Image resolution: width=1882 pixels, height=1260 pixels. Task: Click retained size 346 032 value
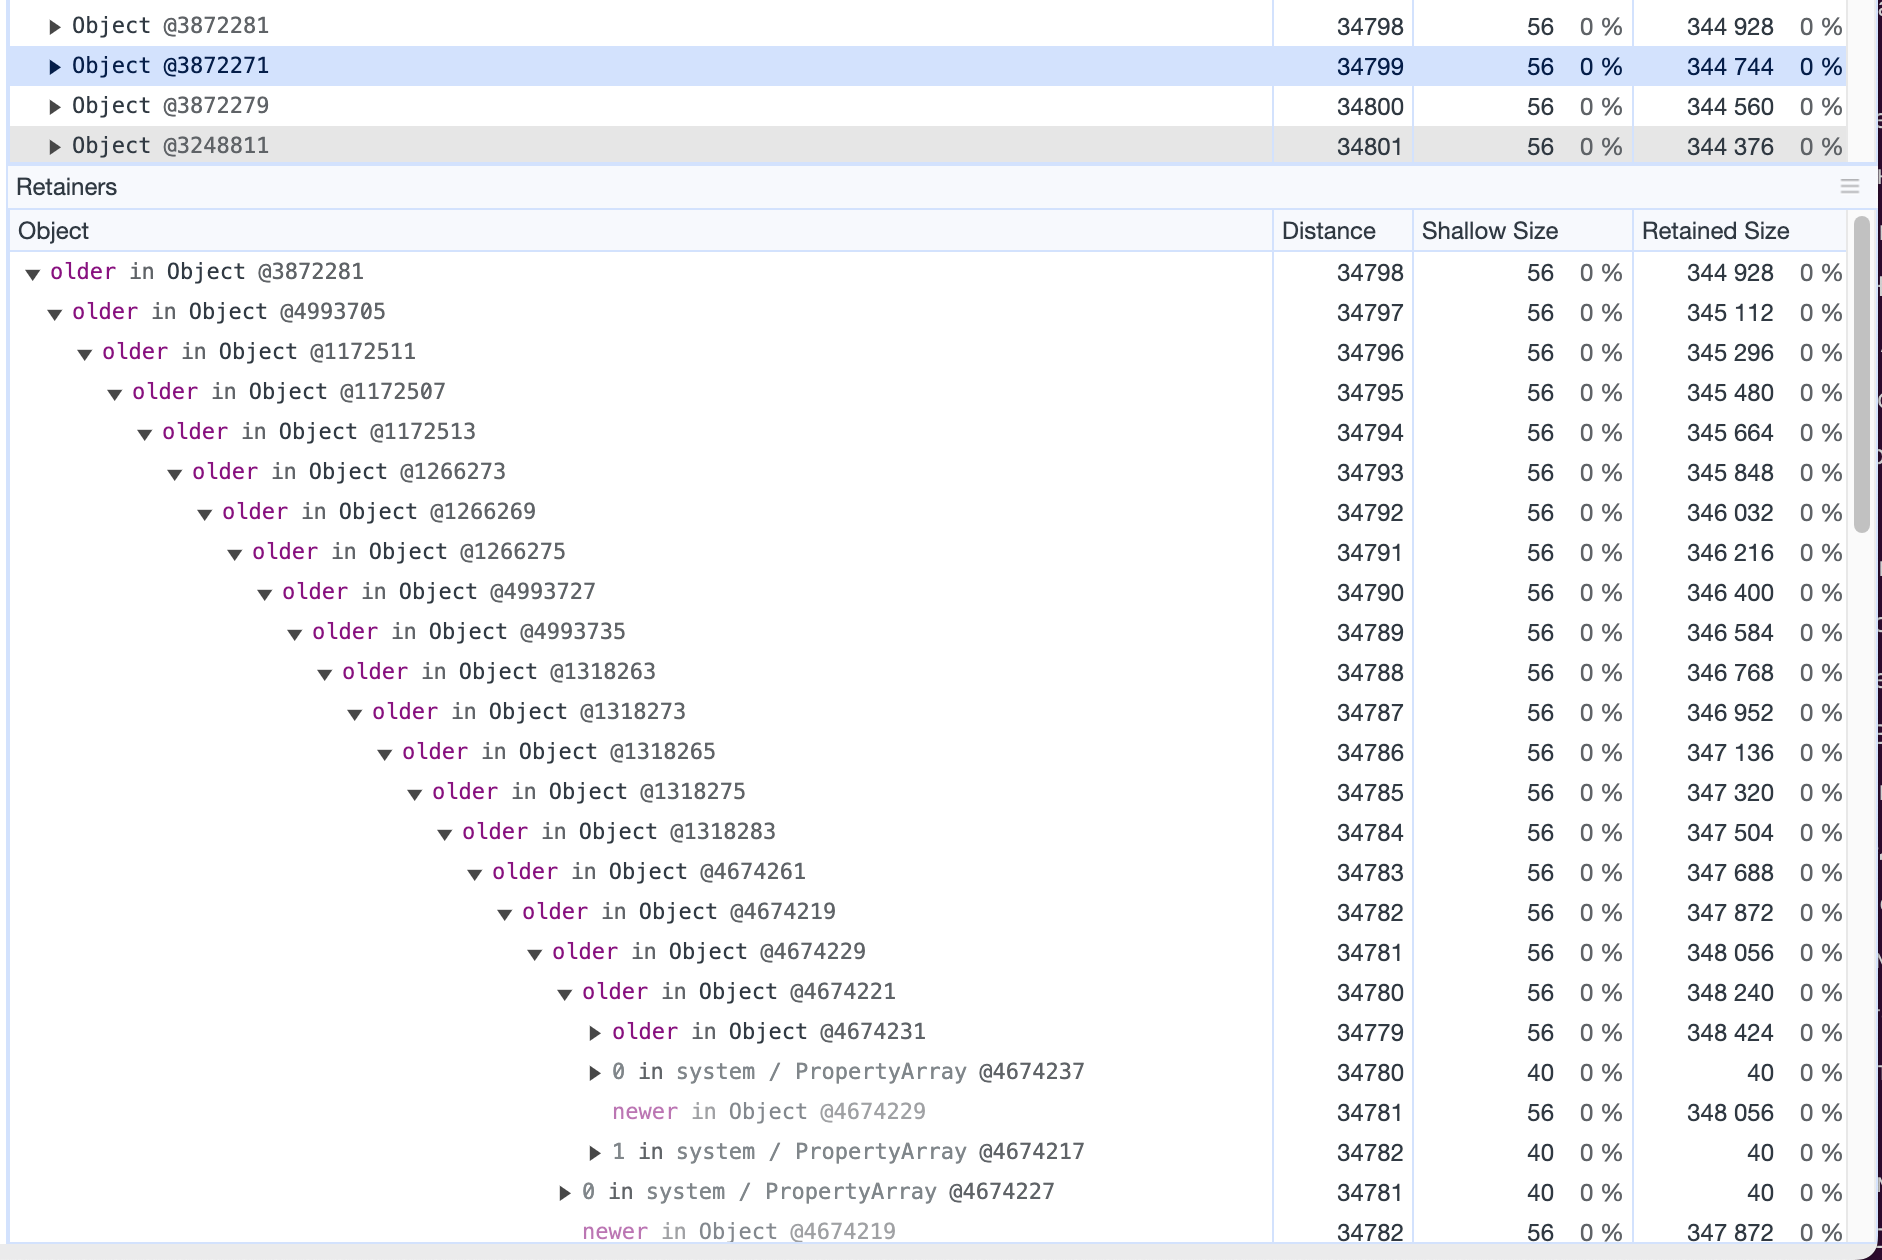(1730, 513)
